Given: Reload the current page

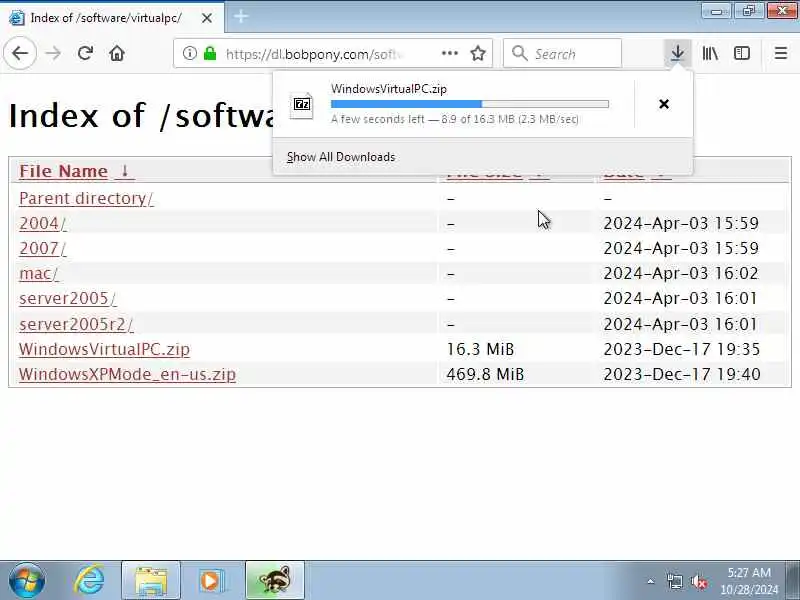Looking at the screenshot, I should 85,53.
